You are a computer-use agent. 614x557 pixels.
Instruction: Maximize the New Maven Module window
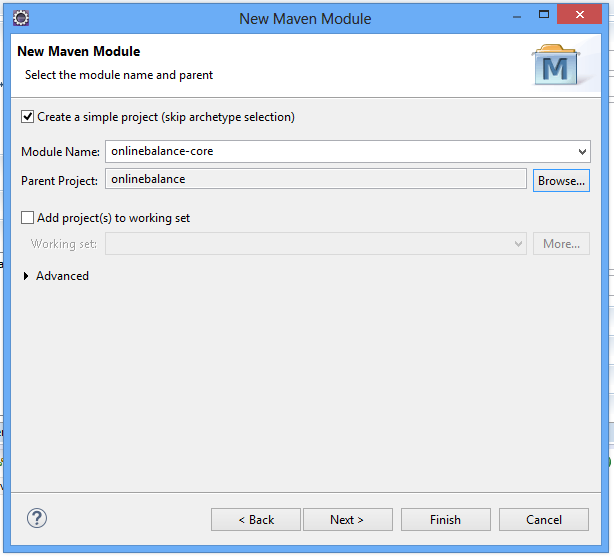(544, 15)
